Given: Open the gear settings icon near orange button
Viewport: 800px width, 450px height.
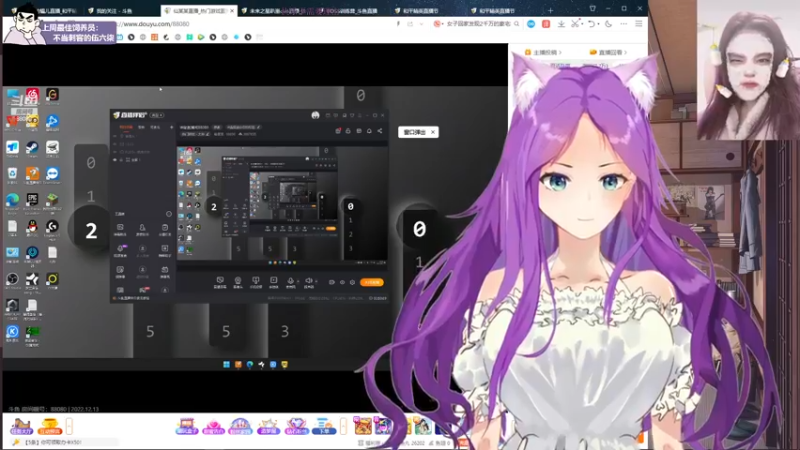Looking at the screenshot, I should [x=353, y=282].
